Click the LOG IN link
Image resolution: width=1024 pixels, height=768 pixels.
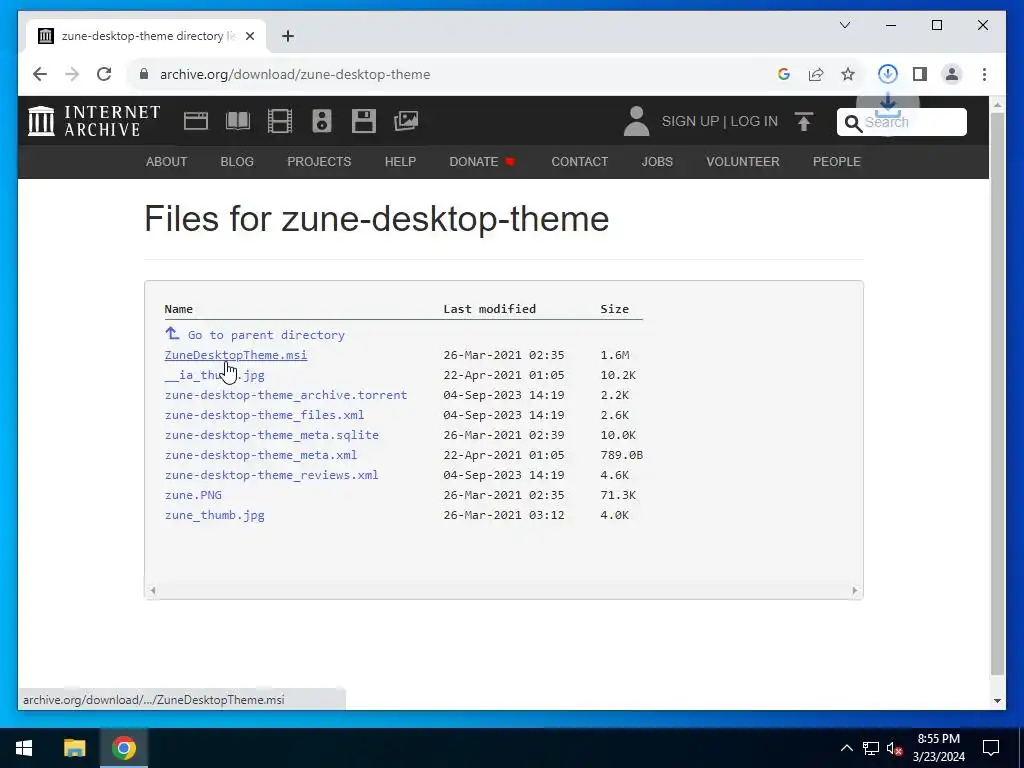pyautogui.click(x=754, y=121)
